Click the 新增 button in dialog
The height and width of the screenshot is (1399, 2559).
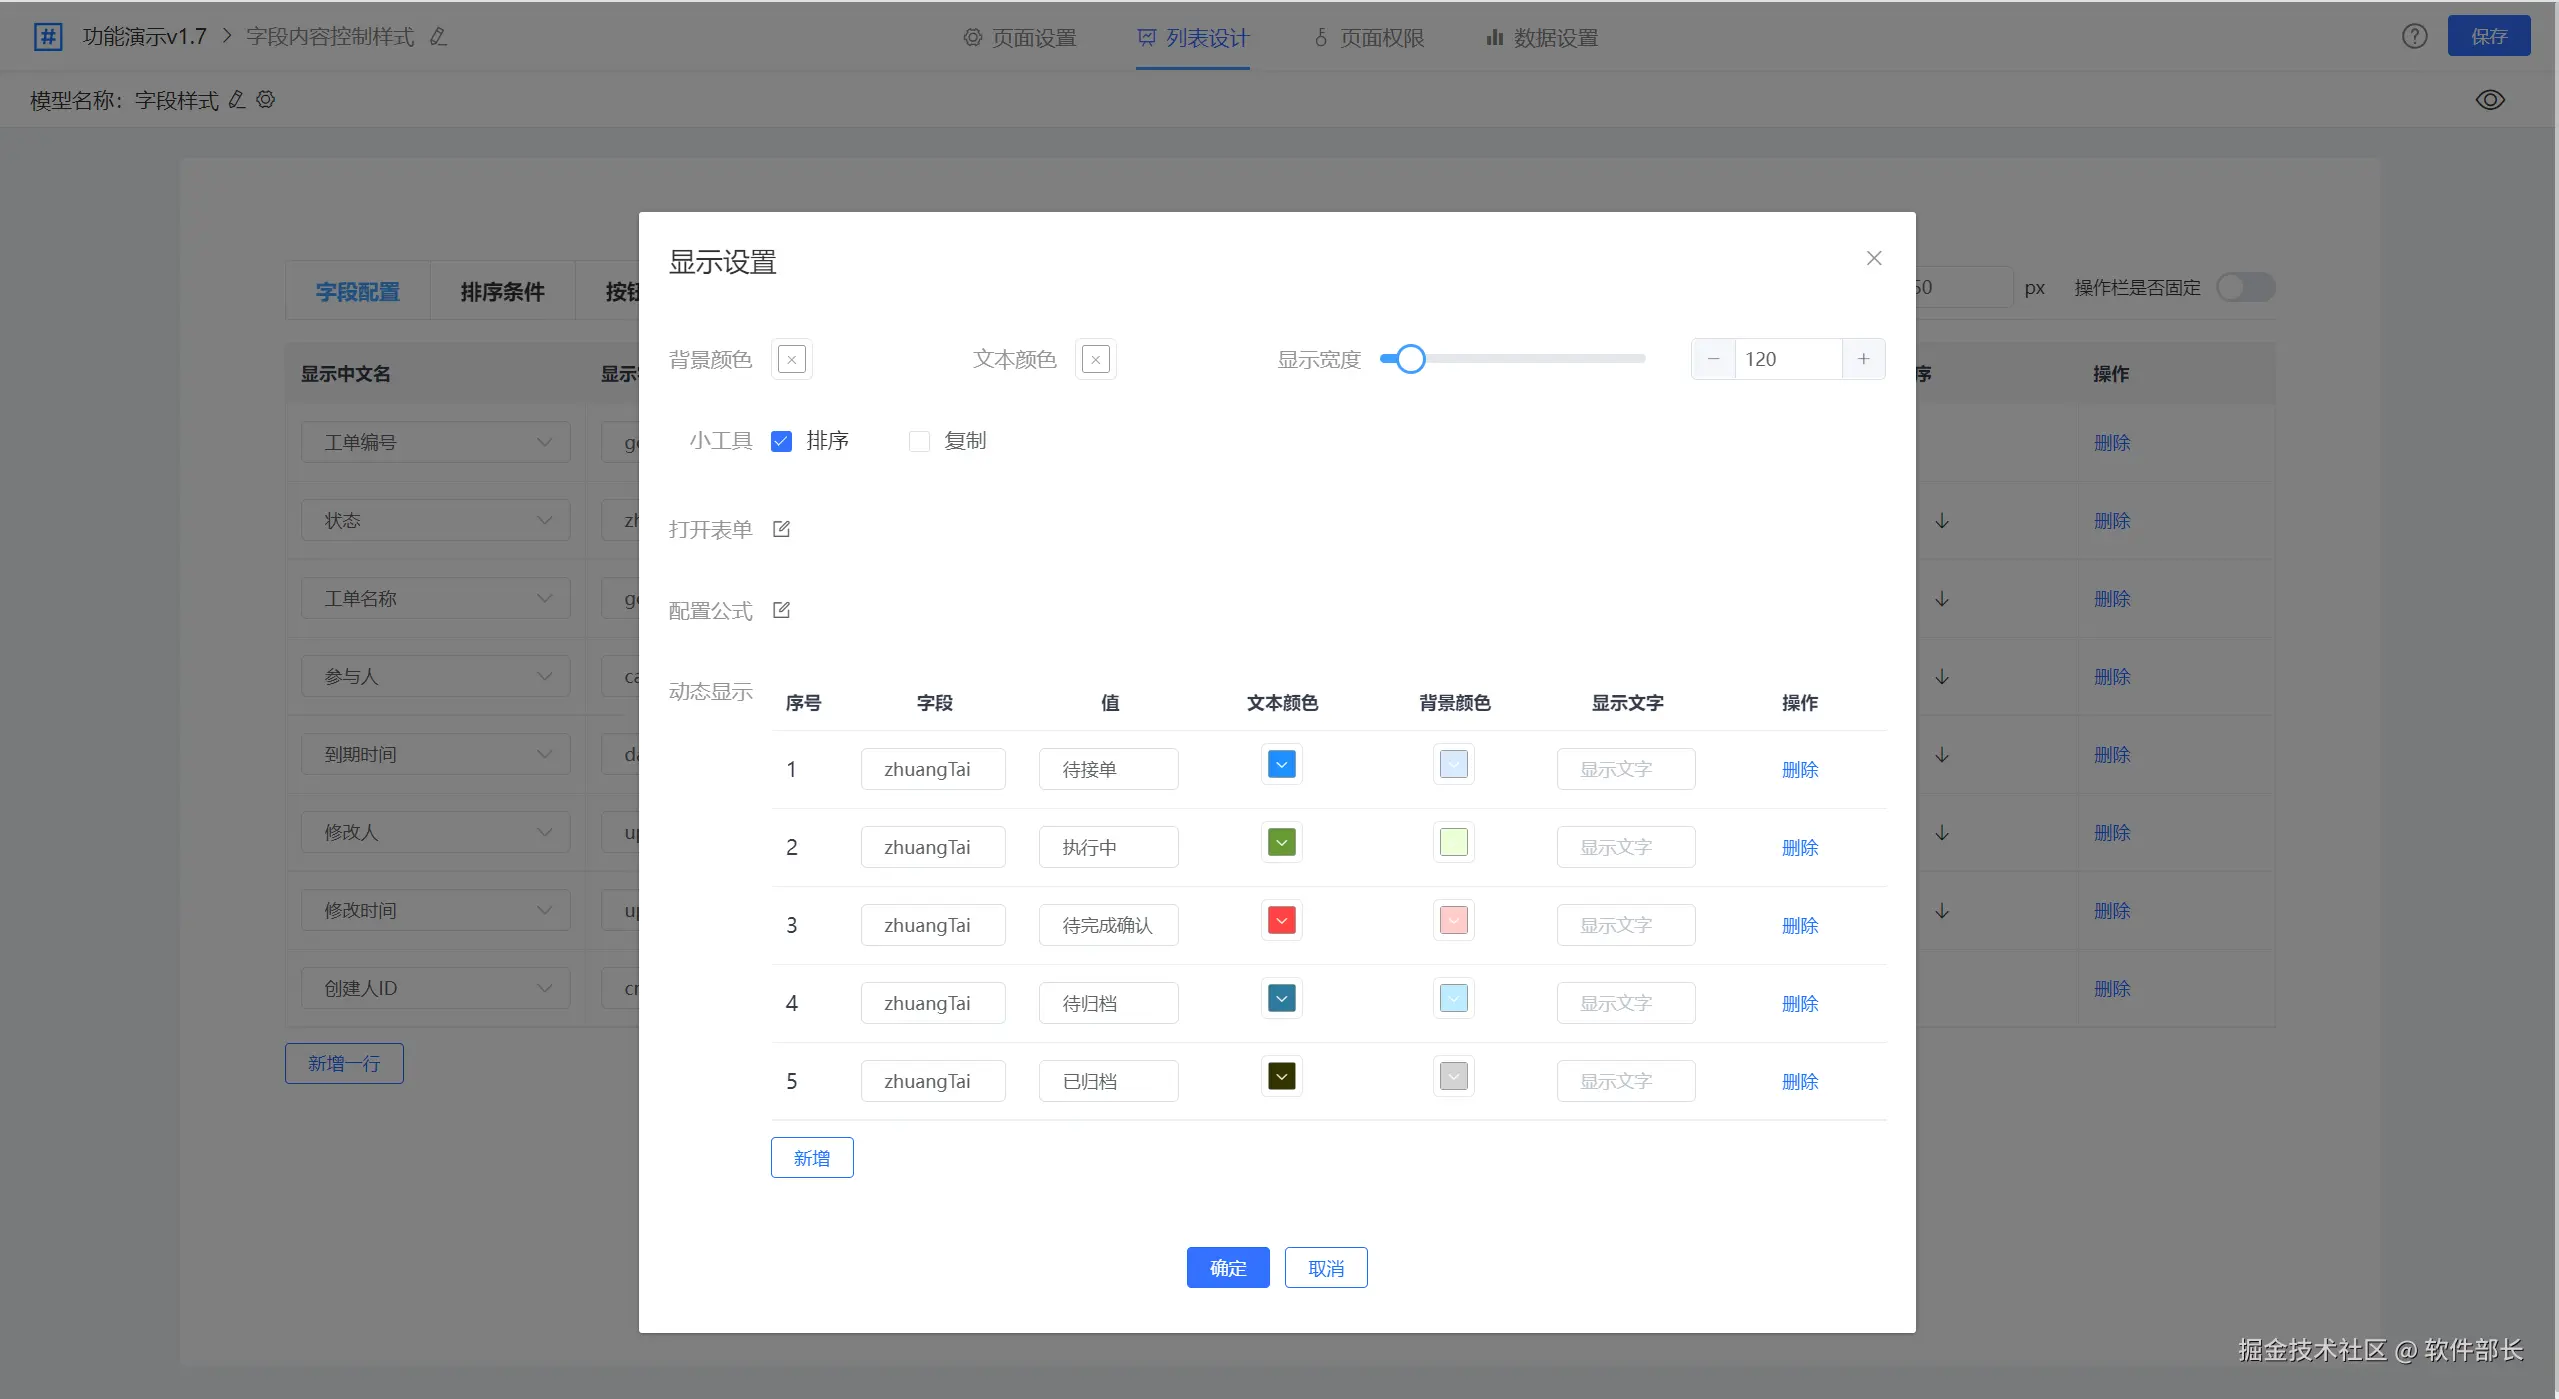click(811, 1158)
